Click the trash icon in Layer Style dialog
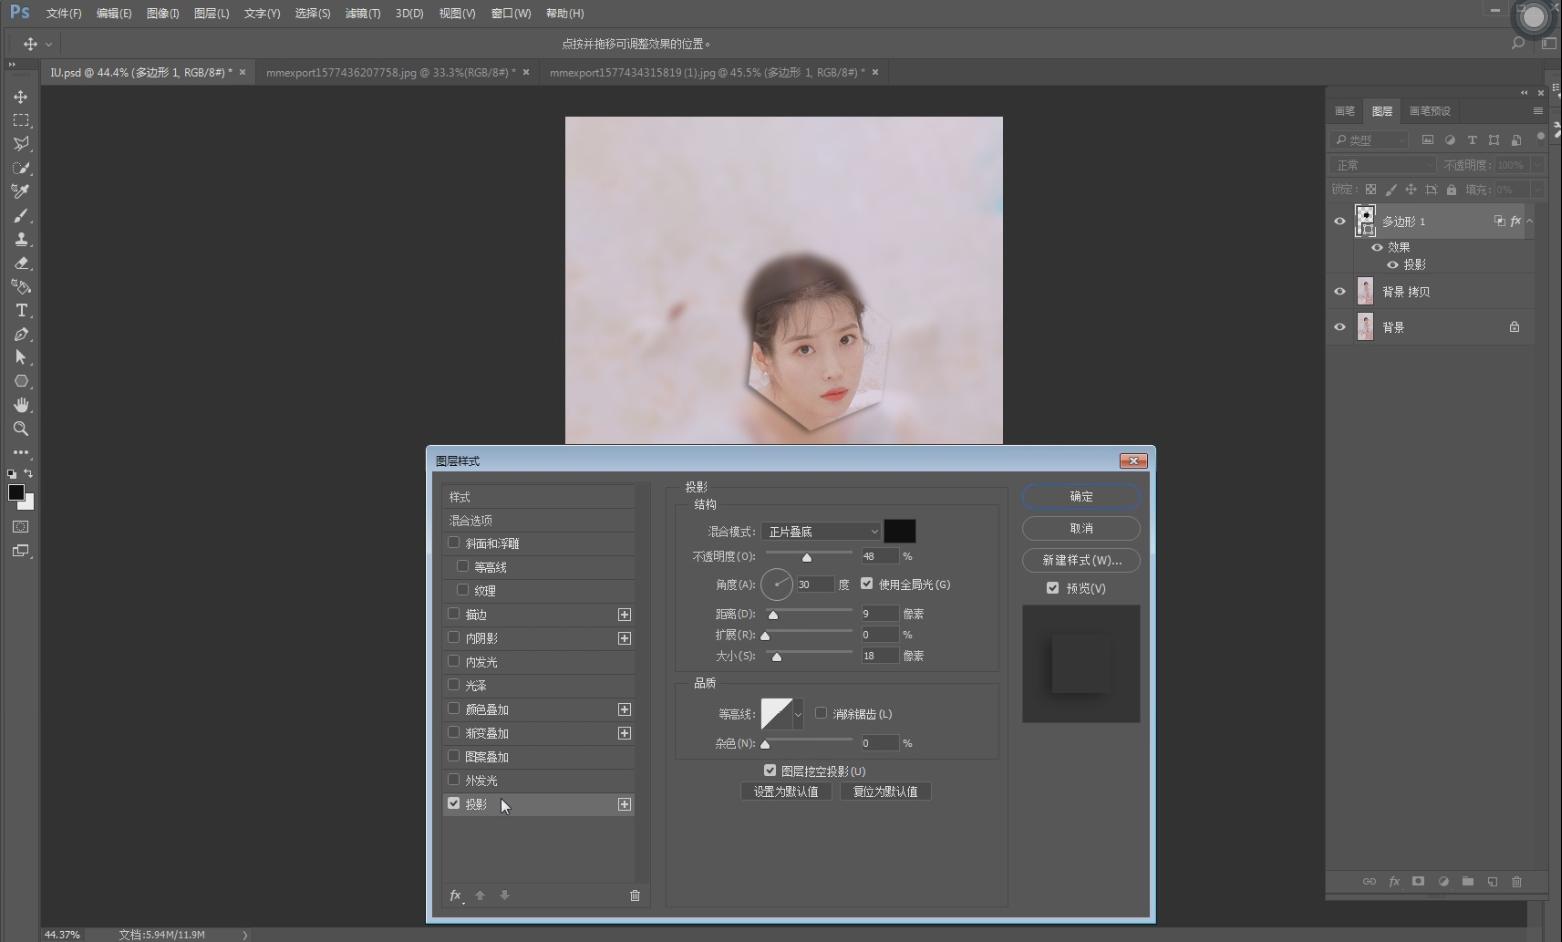This screenshot has height=942, width=1562. (x=634, y=895)
